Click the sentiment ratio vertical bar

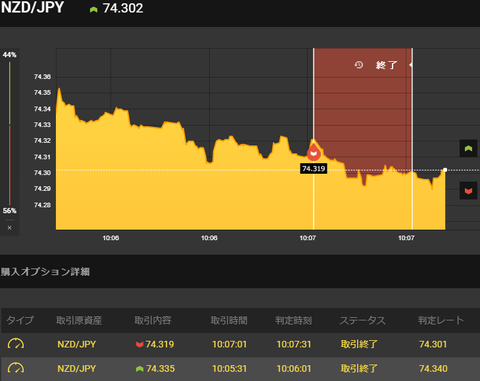(10, 133)
